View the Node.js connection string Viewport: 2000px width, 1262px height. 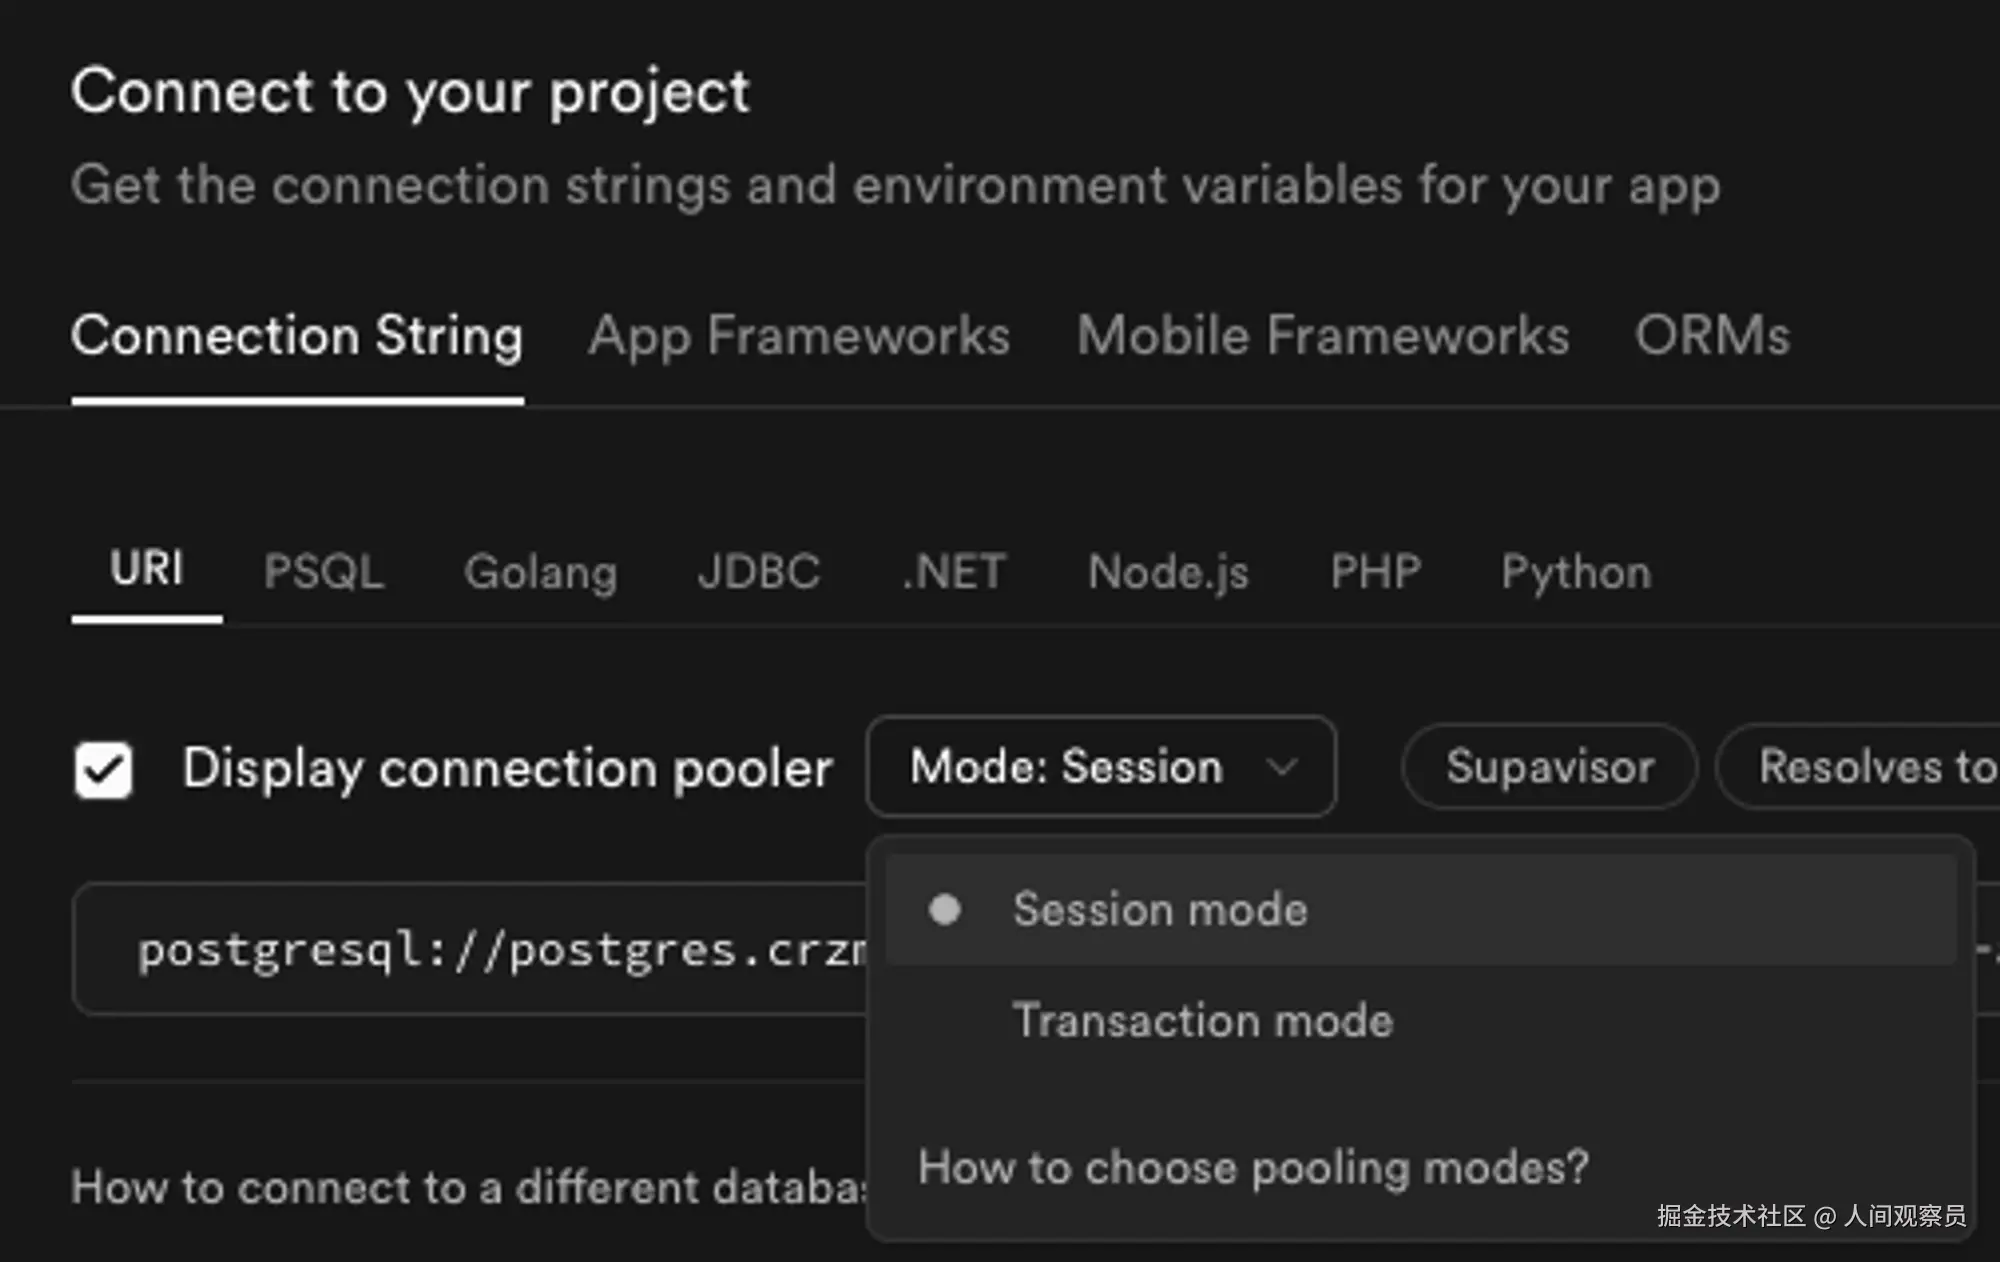(x=1168, y=572)
